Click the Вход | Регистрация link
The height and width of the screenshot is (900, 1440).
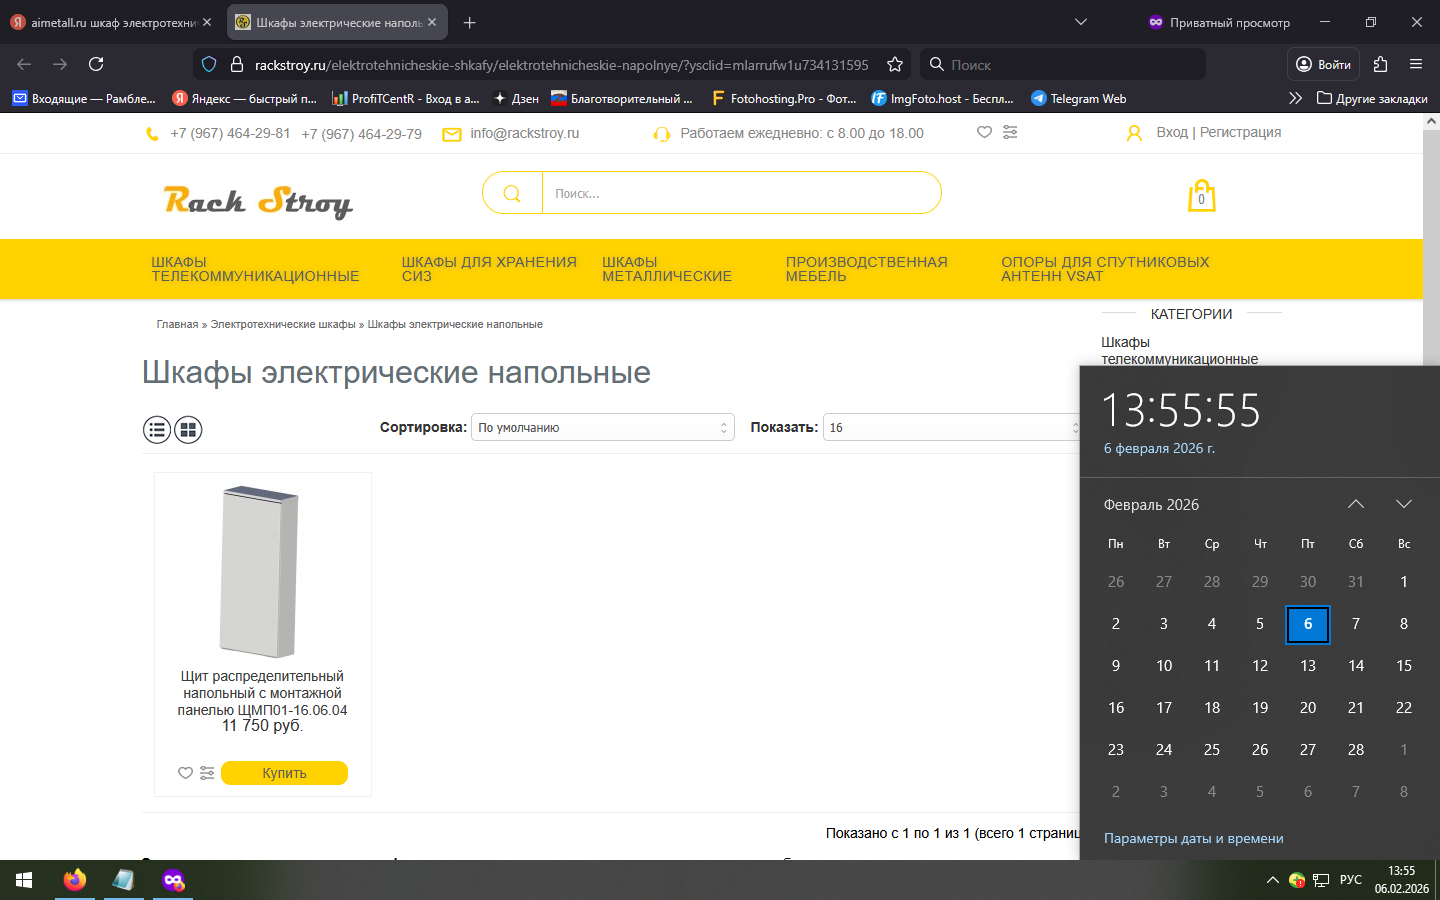coord(1219,132)
